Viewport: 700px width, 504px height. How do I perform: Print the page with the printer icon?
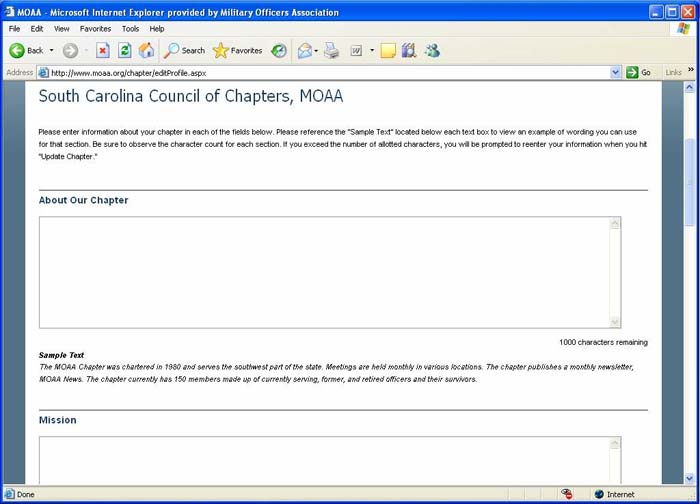(332, 50)
